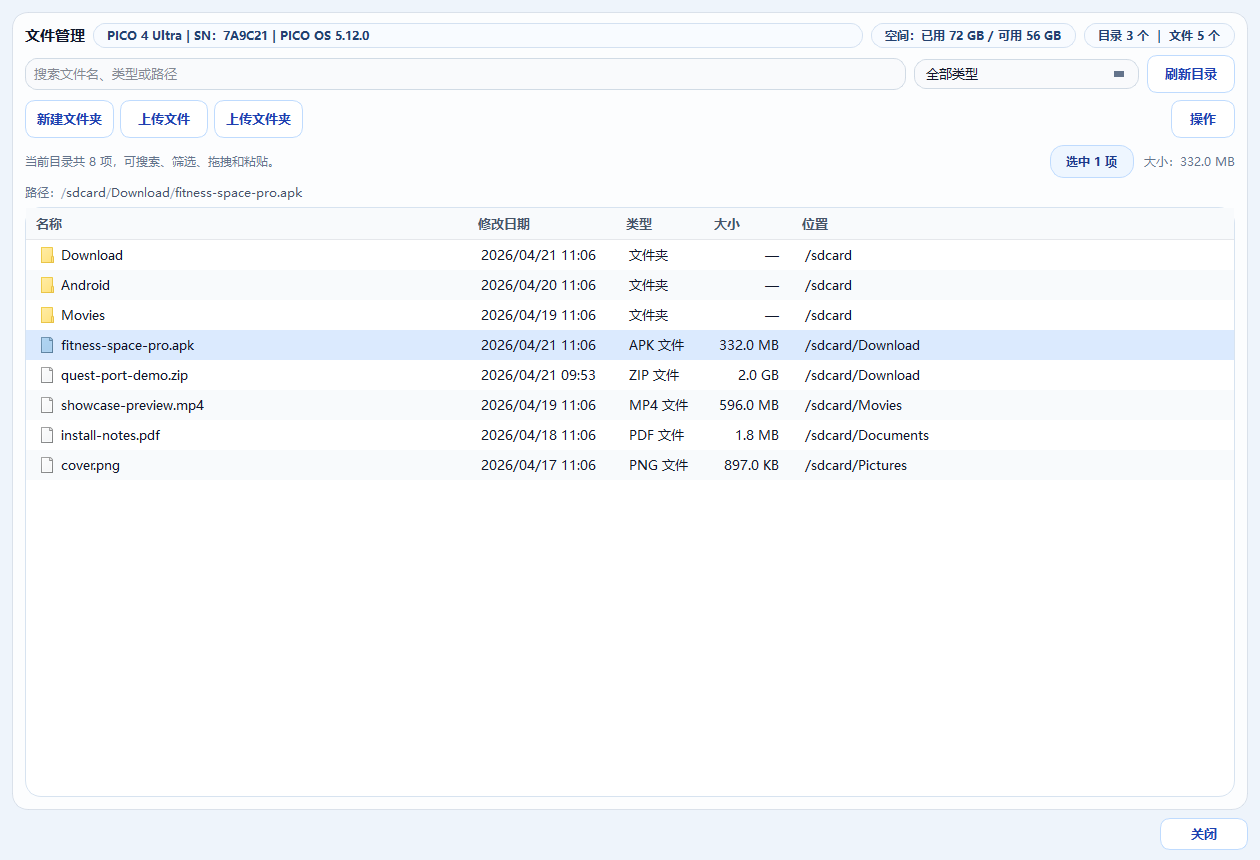The width and height of the screenshot is (1260, 860).
Task: Click the Download folder icon
Action: [x=47, y=255]
